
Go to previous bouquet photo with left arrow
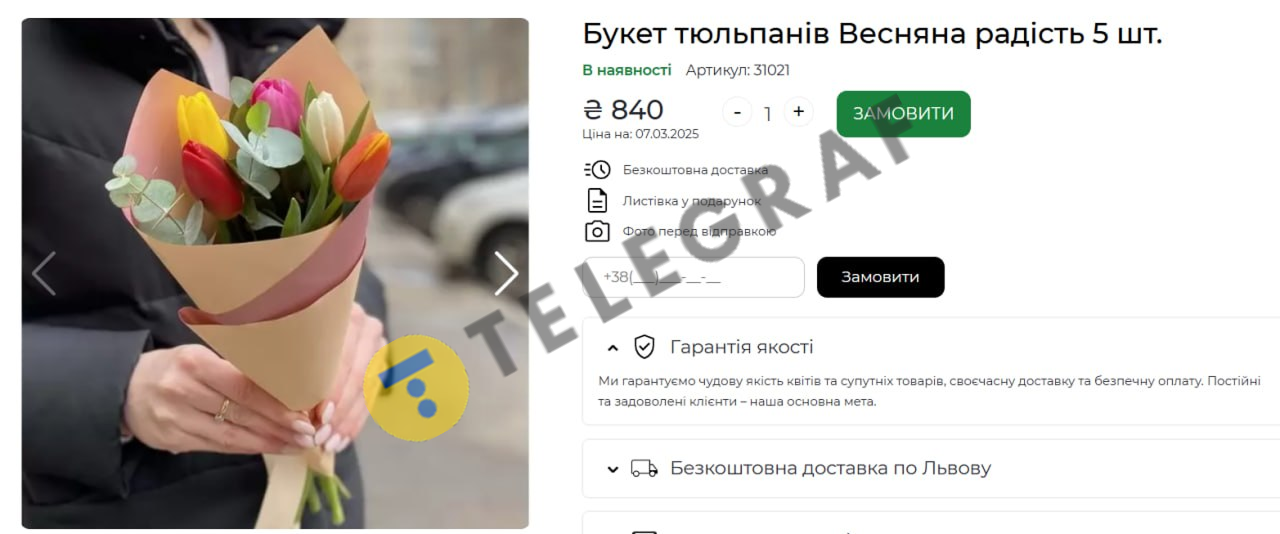click(x=44, y=273)
